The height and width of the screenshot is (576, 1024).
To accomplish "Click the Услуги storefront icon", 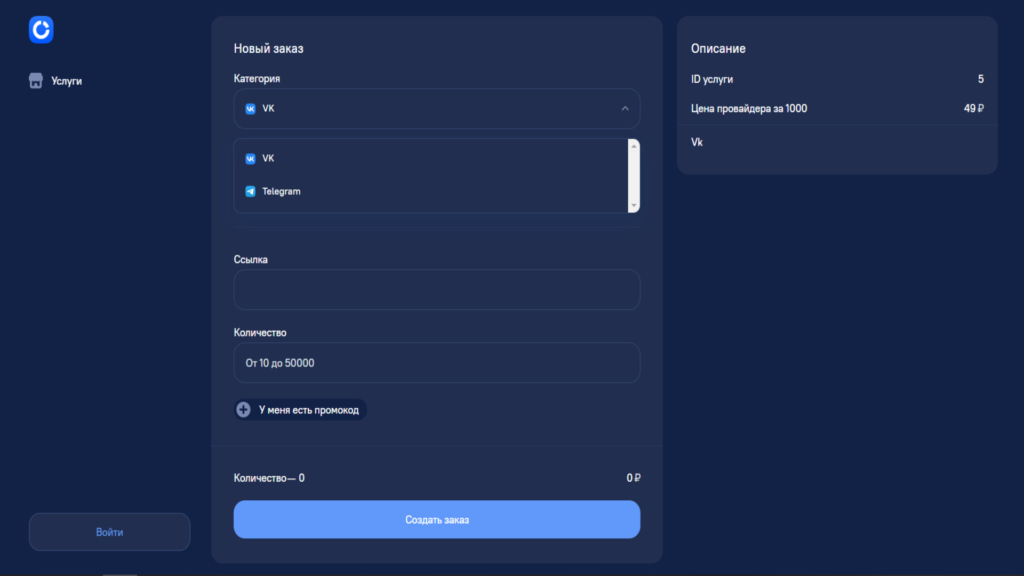I will point(36,80).
